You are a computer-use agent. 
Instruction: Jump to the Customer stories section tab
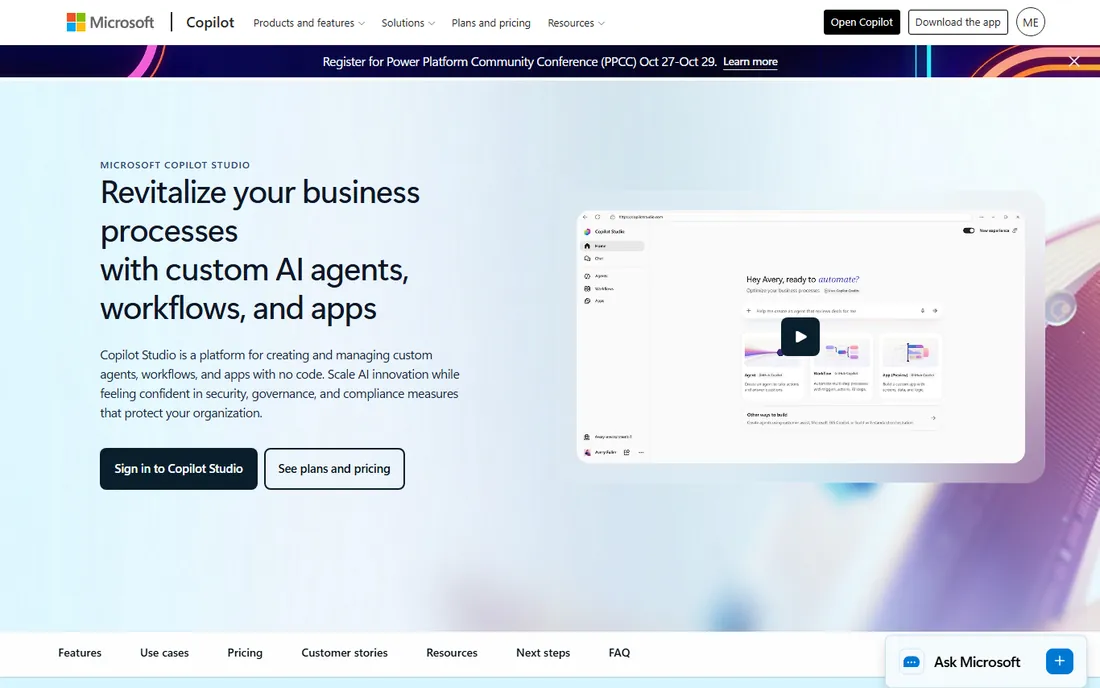(x=344, y=653)
